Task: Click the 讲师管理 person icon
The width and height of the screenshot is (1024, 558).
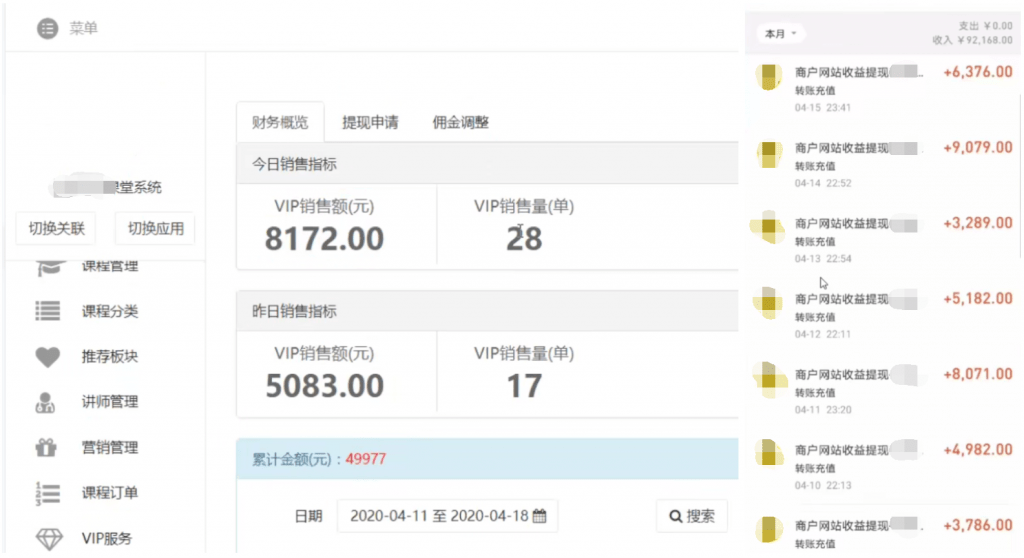Action: point(48,402)
